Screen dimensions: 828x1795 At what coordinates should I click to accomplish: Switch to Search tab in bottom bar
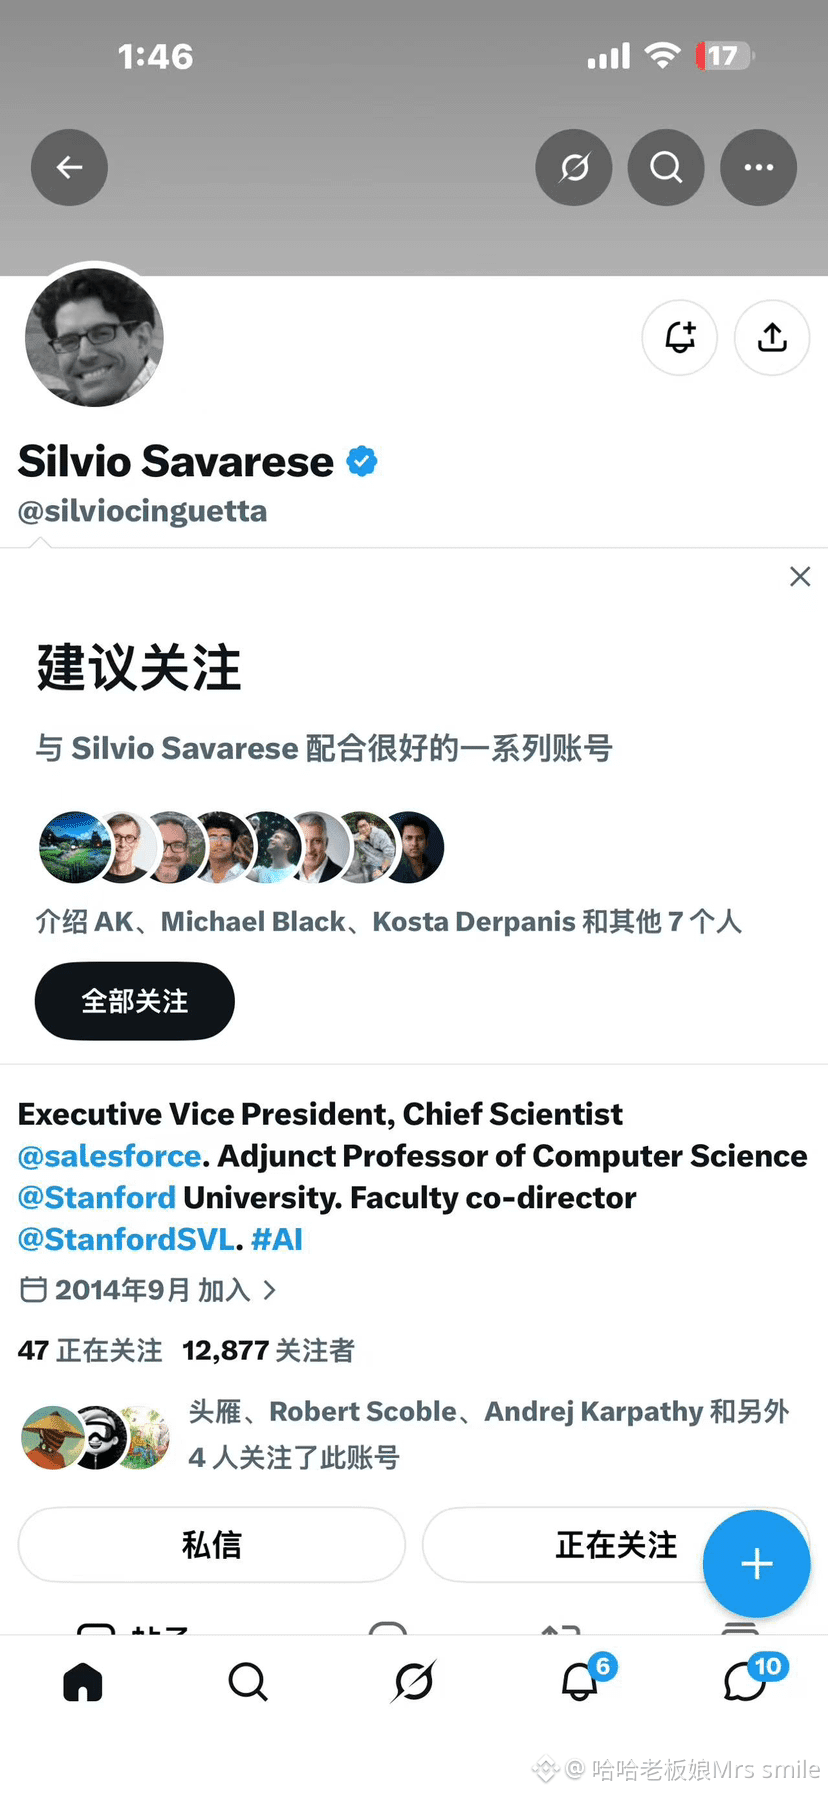click(248, 1682)
